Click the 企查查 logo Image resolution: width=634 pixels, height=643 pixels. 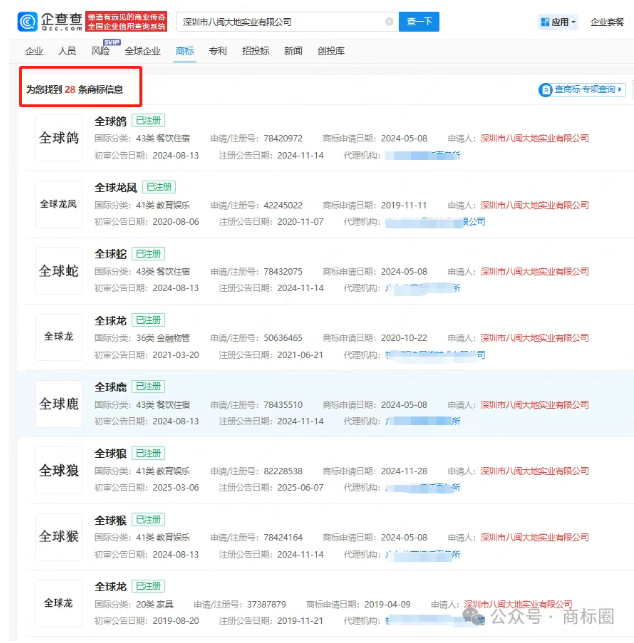tap(48, 20)
